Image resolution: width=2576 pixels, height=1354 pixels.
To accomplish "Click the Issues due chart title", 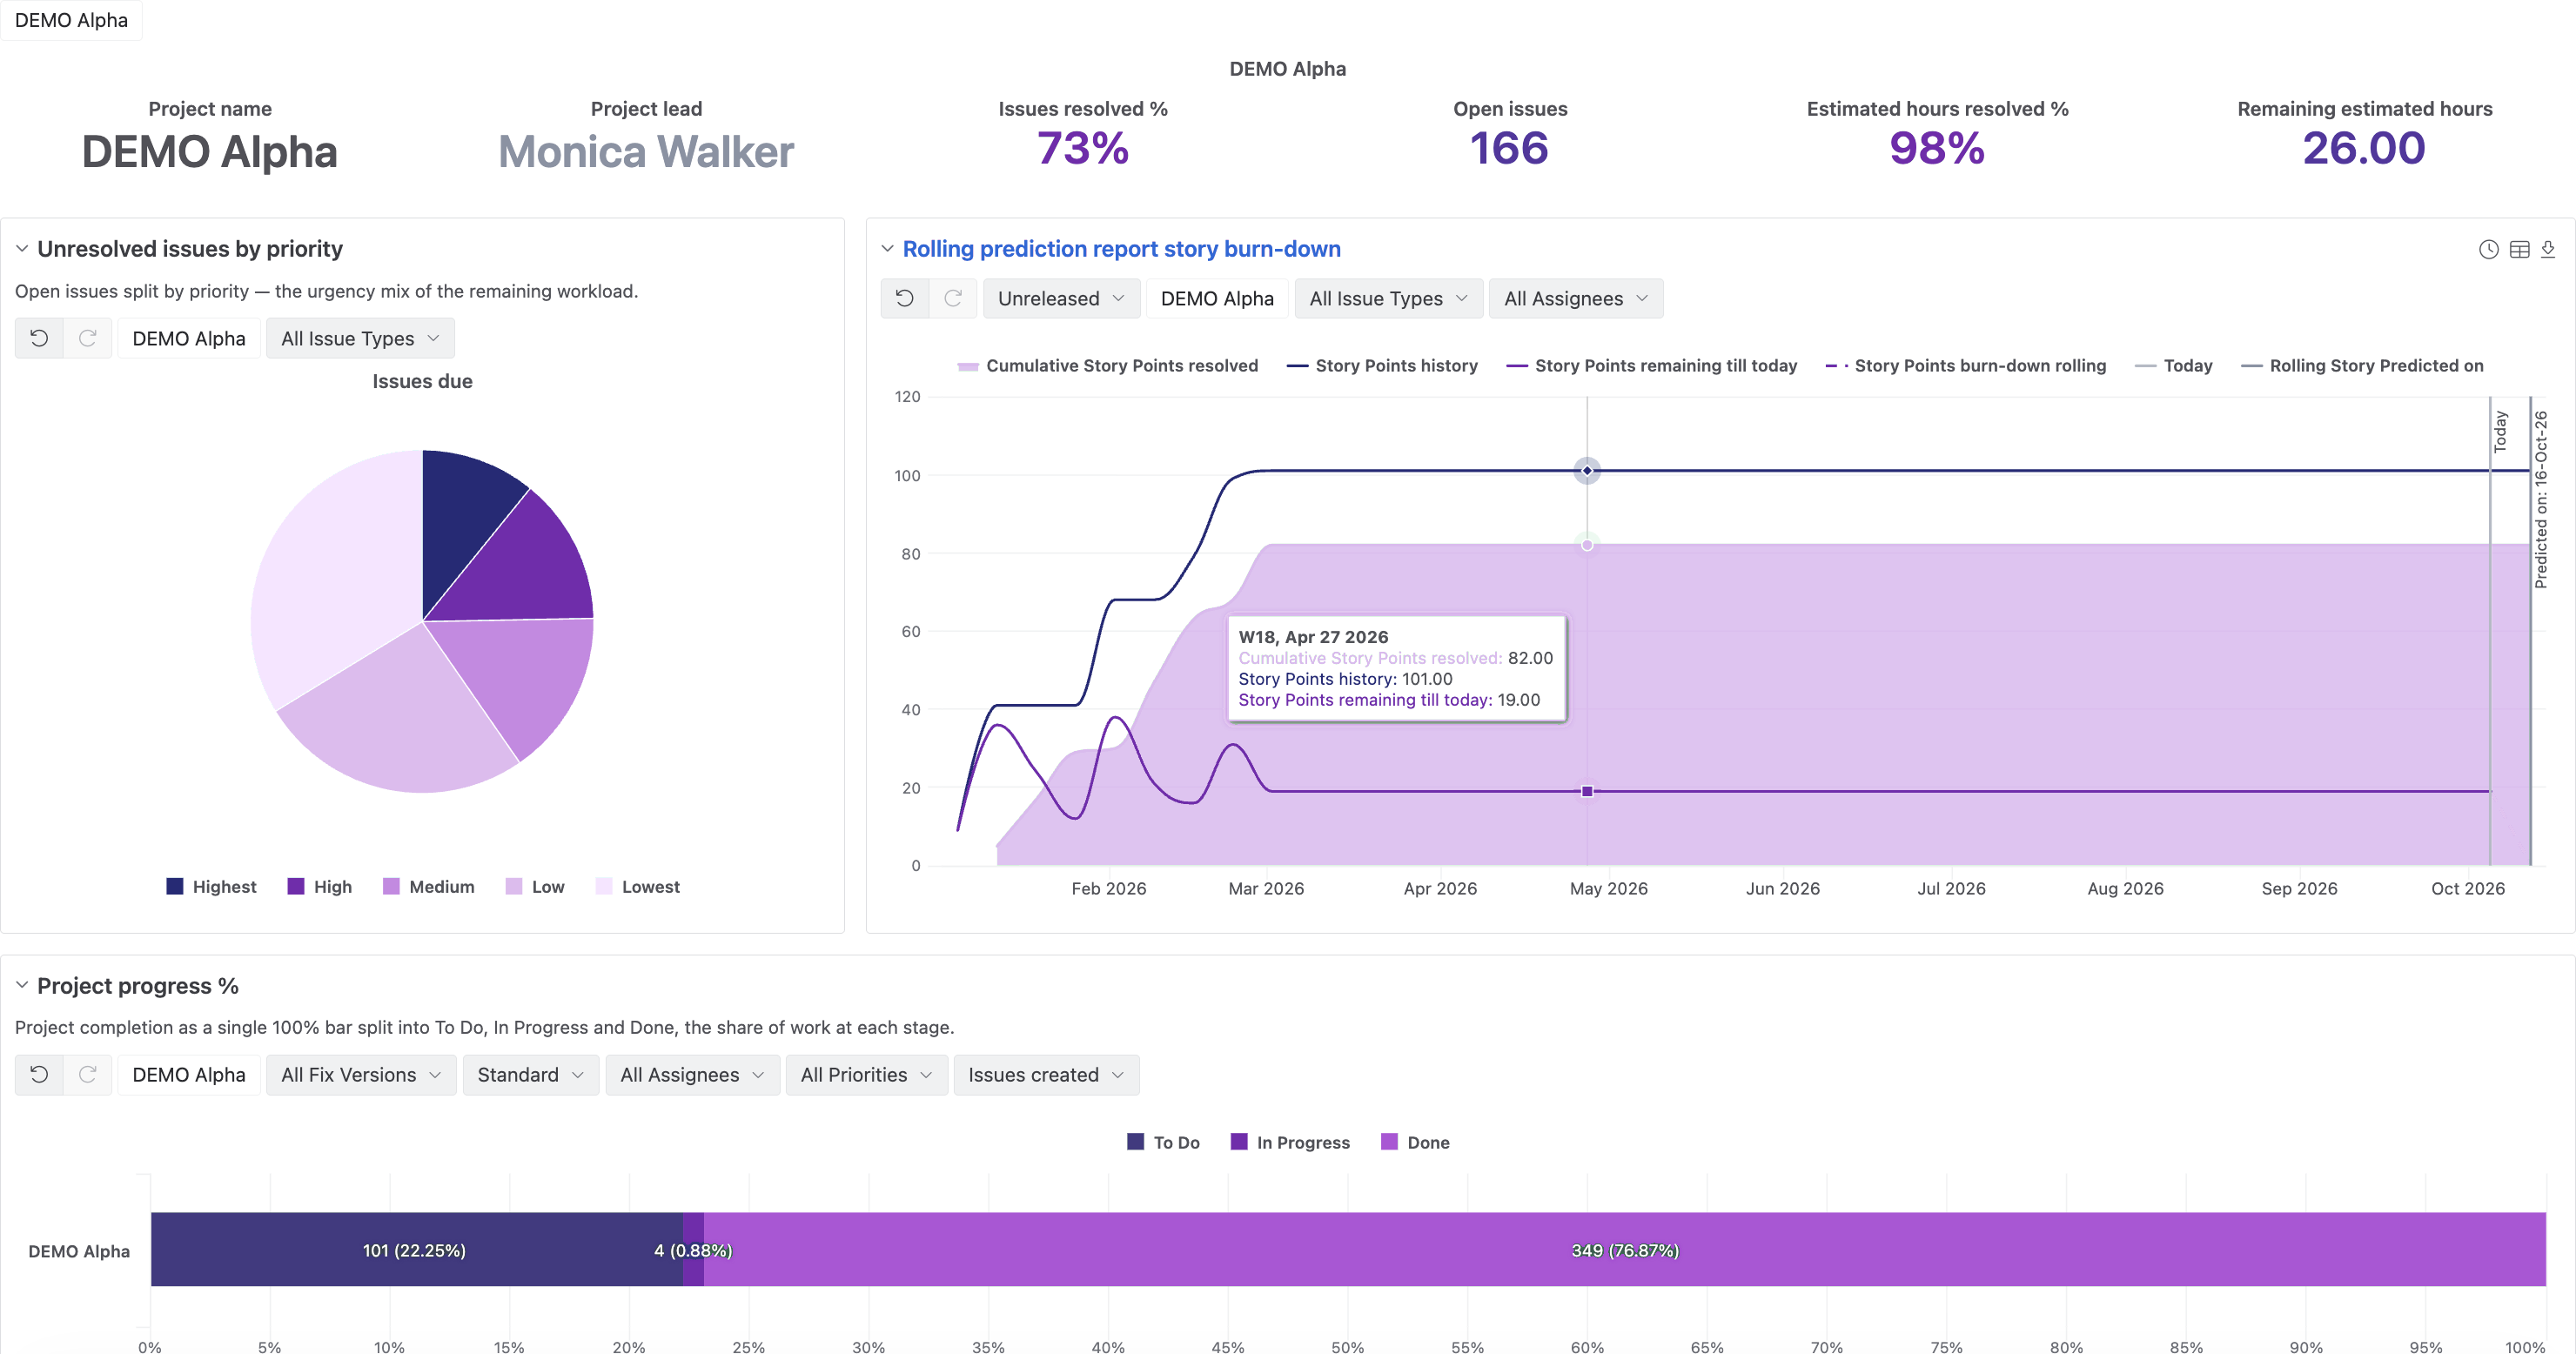I will (422, 381).
